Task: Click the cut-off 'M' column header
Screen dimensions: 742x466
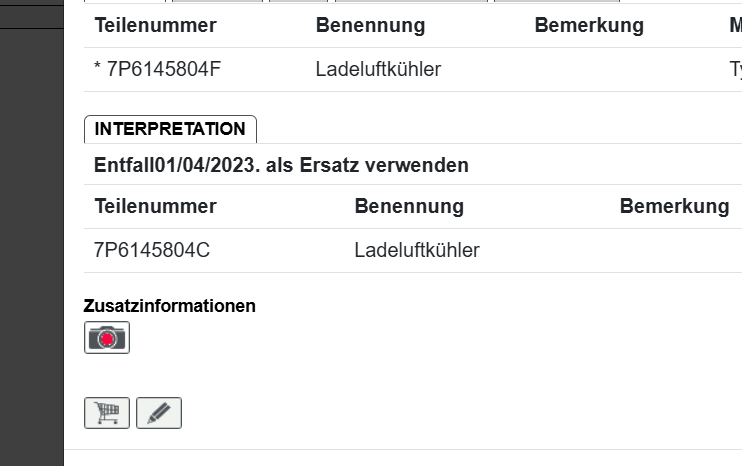Action: click(x=736, y=25)
